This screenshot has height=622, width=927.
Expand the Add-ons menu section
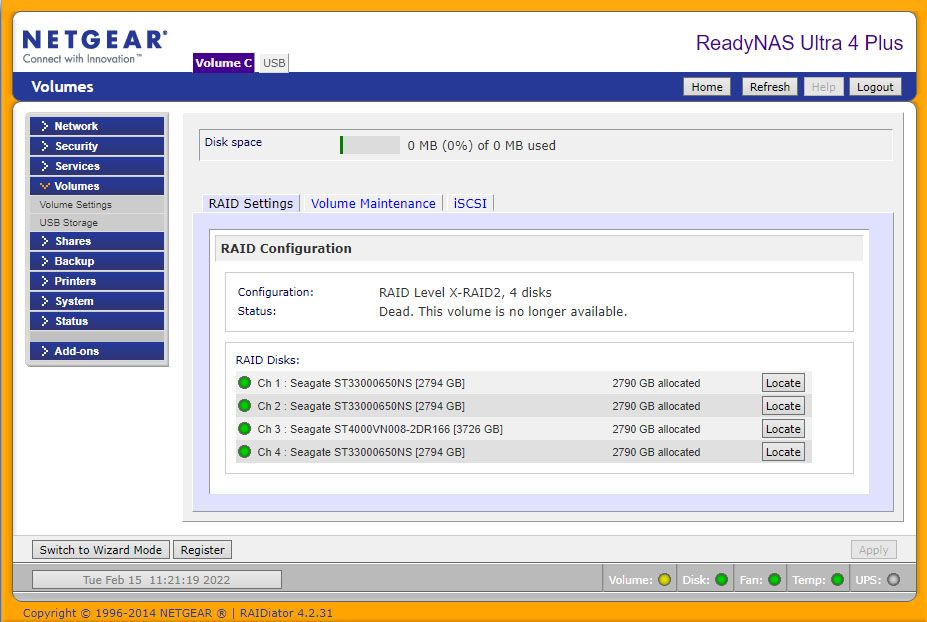96,351
